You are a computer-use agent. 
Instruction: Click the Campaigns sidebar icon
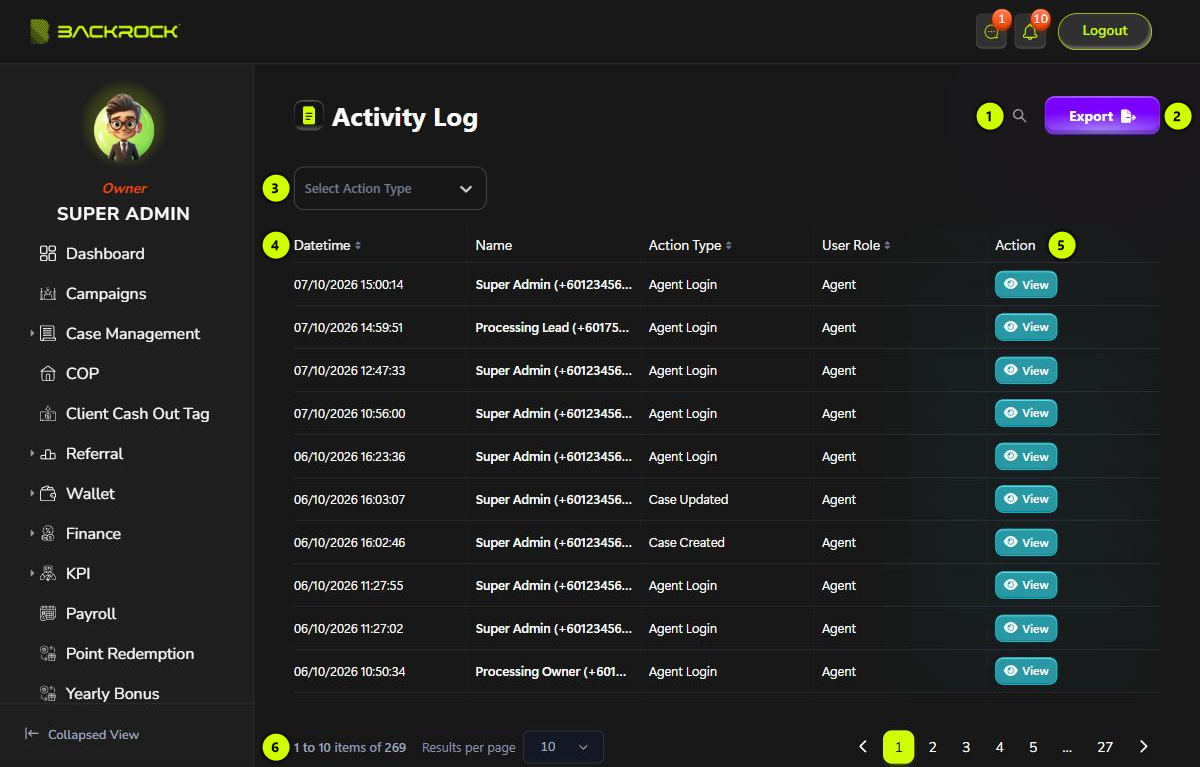coord(48,294)
